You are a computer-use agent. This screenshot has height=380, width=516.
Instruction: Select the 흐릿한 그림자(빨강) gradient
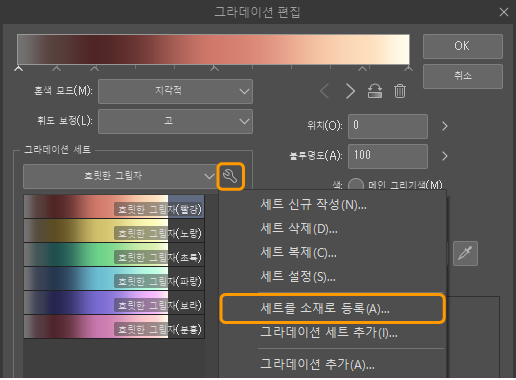point(114,207)
